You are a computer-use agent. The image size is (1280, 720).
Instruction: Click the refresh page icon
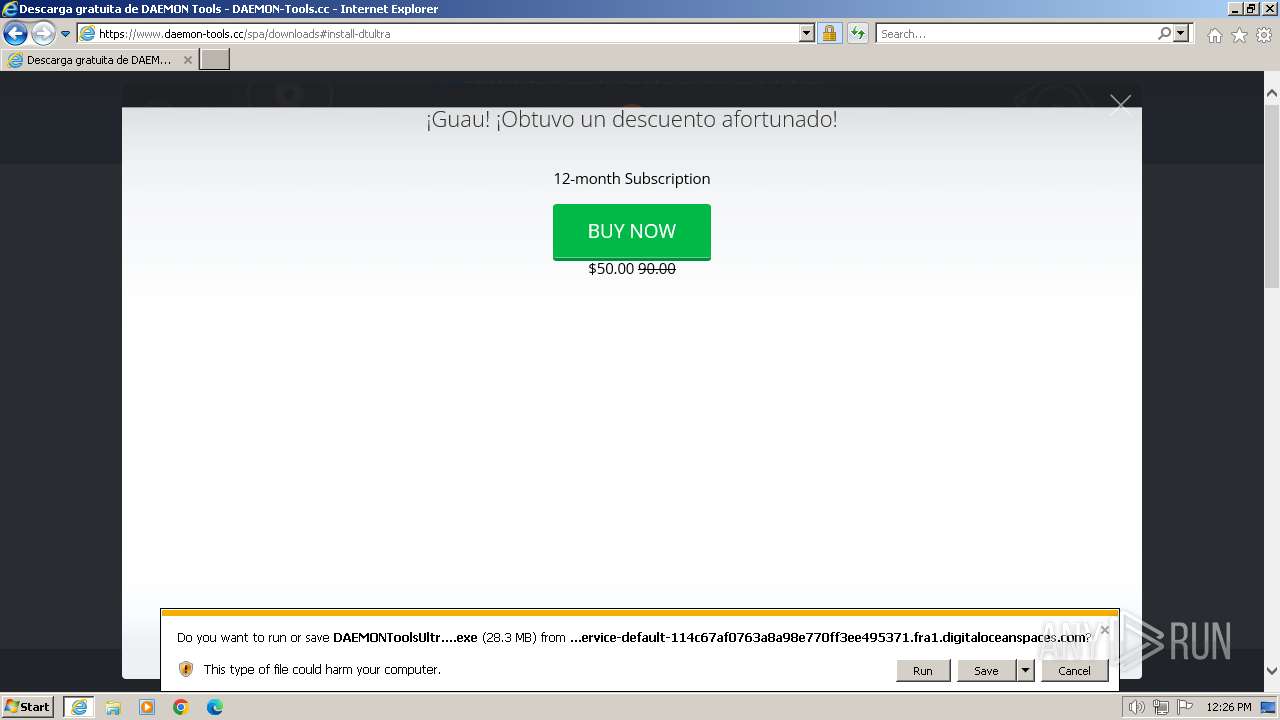pos(857,33)
